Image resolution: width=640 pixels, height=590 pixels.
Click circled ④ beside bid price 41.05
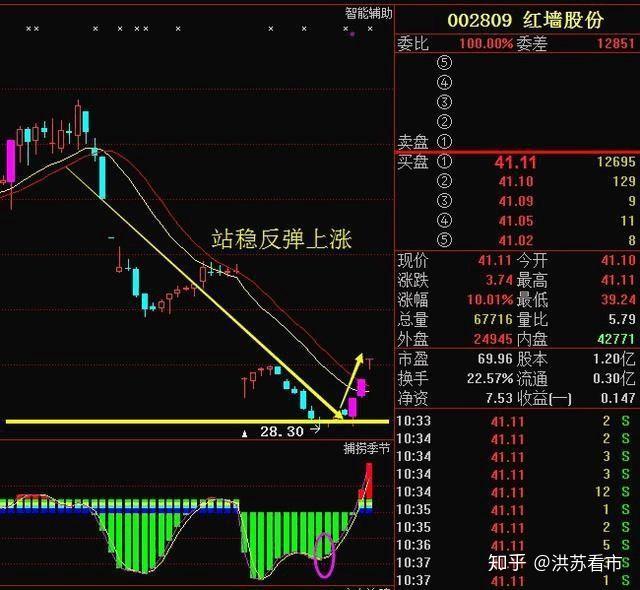444,221
